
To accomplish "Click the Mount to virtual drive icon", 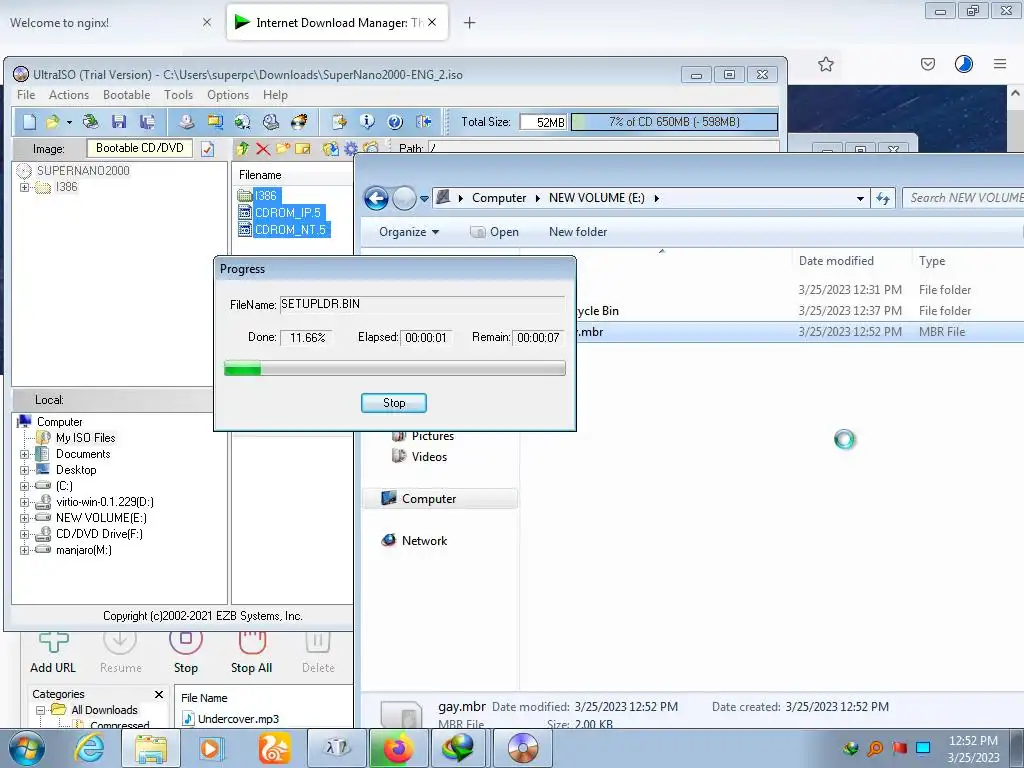I will click(270, 121).
